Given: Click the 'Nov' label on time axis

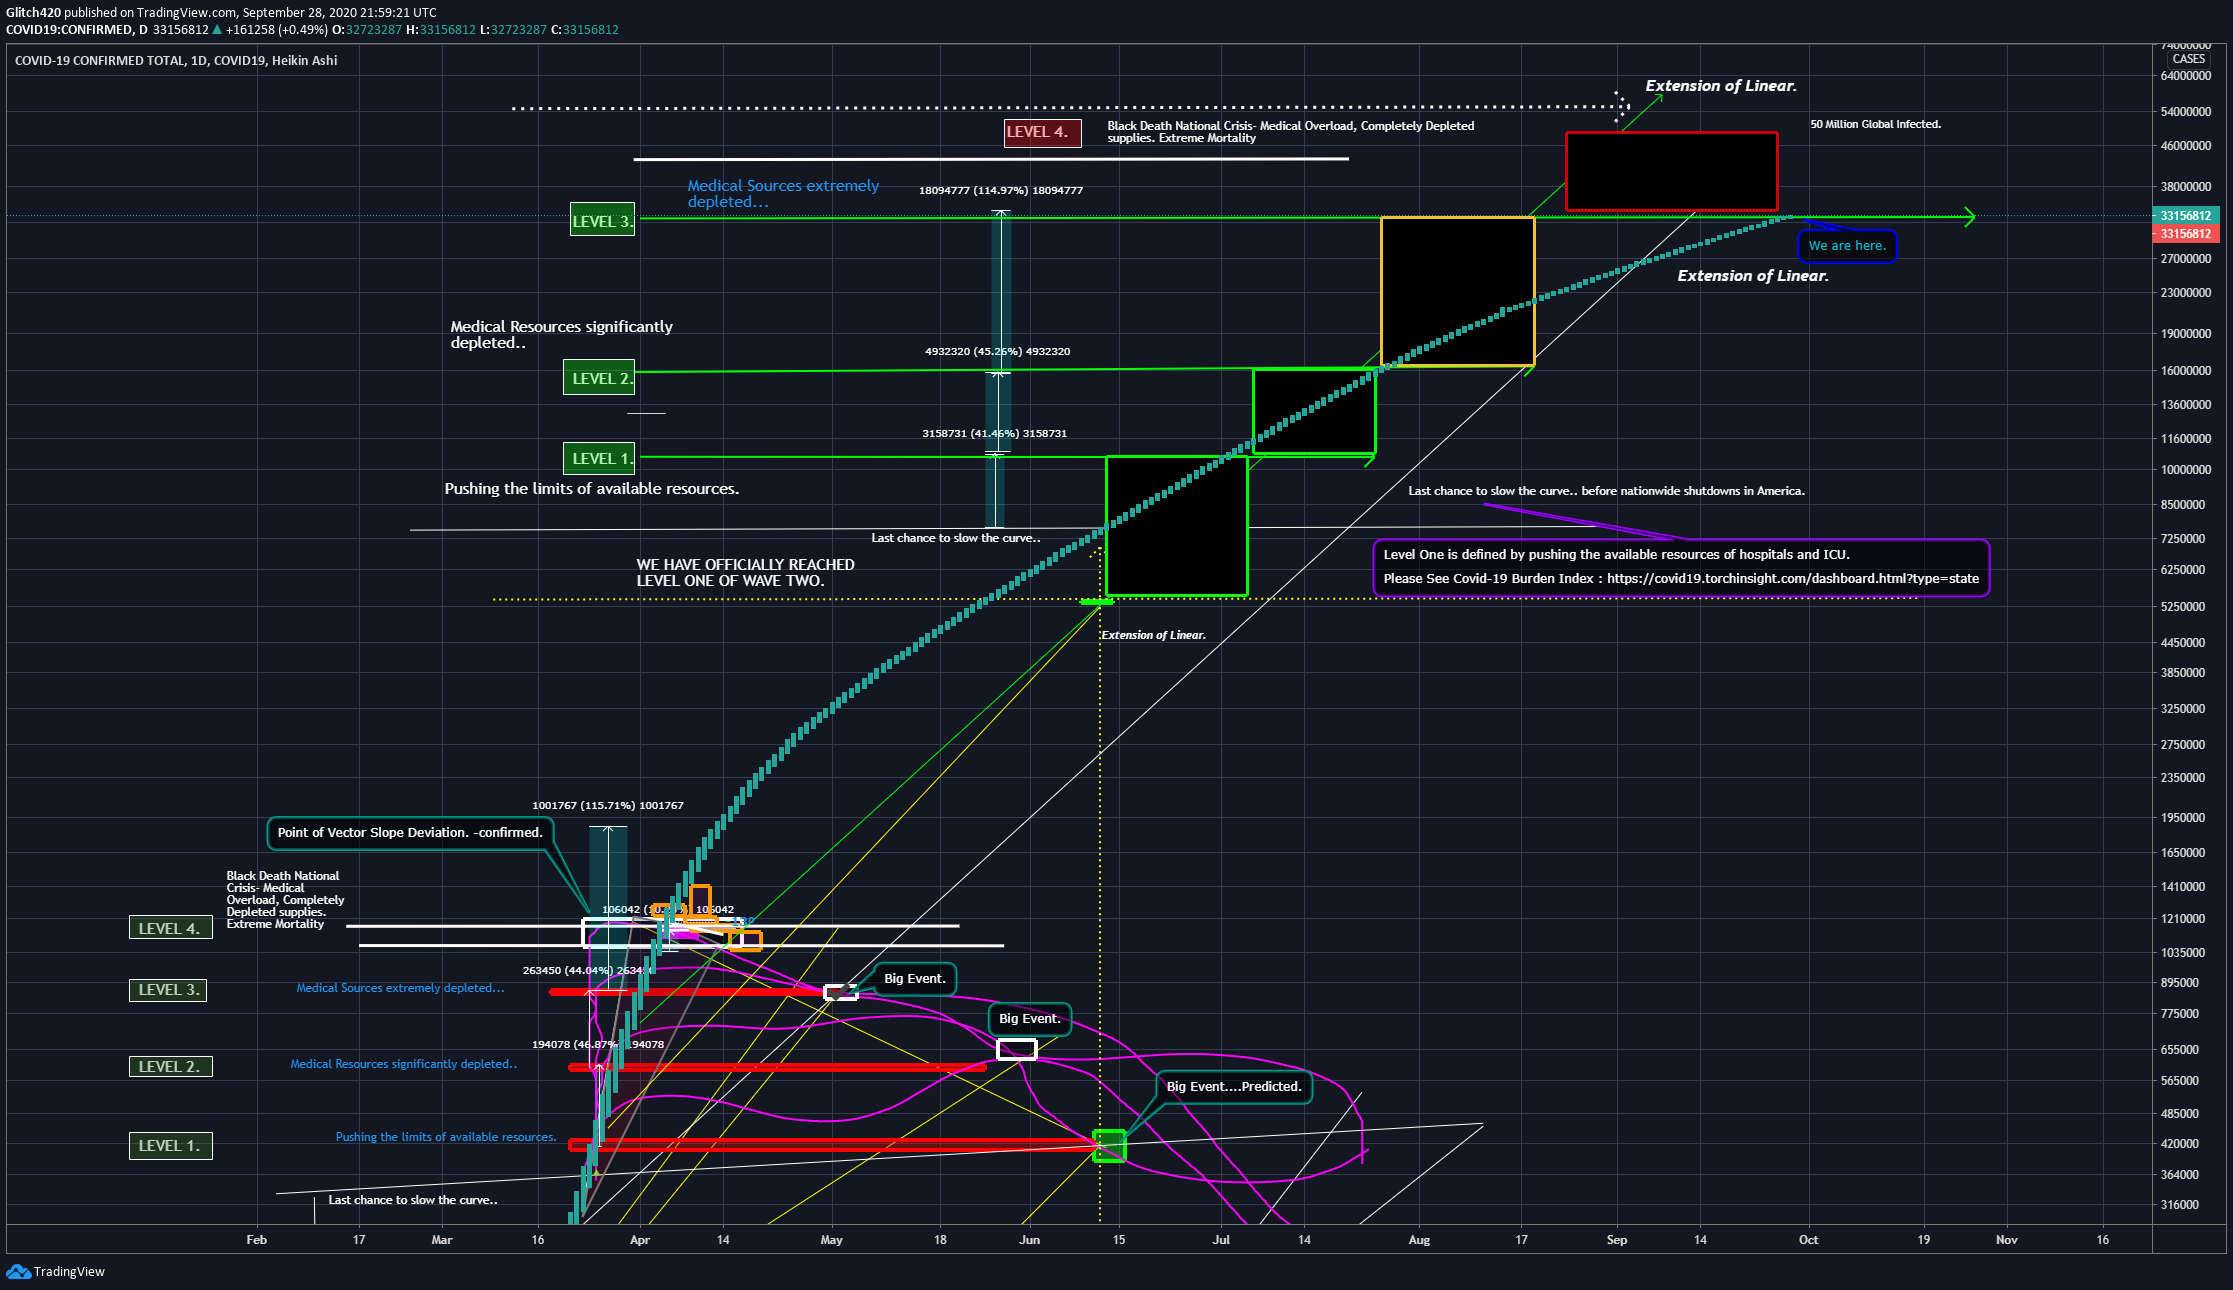Looking at the screenshot, I should (x=2006, y=1240).
